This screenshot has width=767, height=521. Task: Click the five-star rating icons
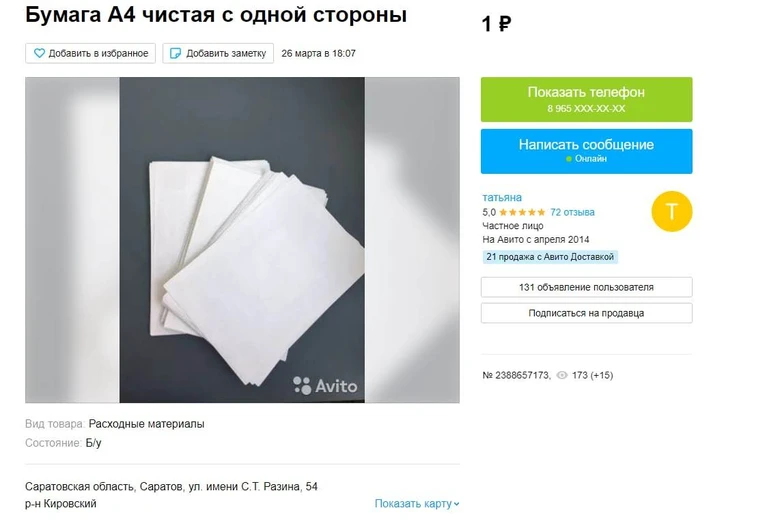(x=522, y=212)
